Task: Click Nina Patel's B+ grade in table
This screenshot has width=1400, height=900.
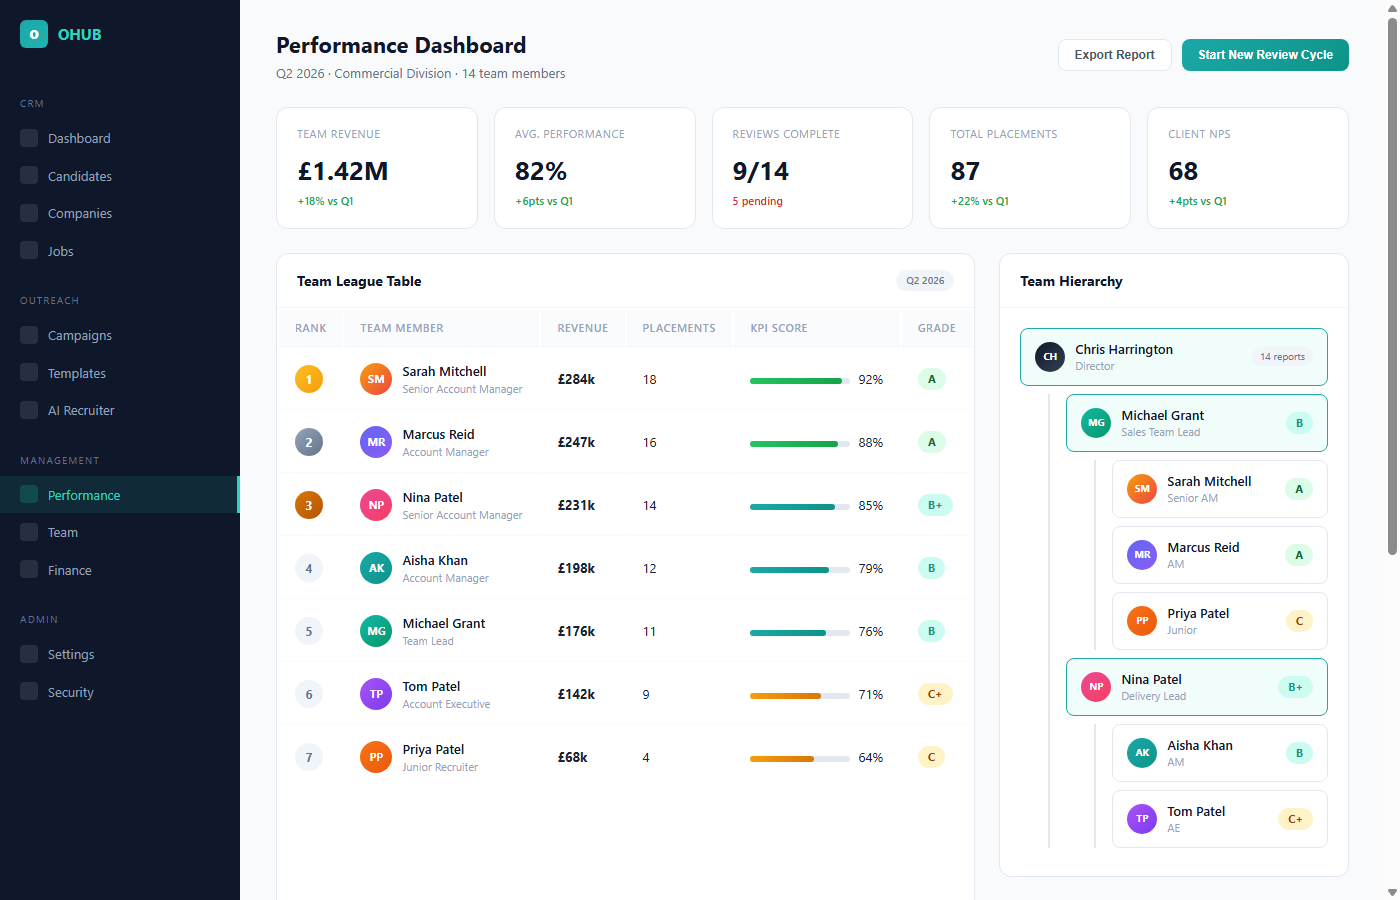Action: click(935, 505)
